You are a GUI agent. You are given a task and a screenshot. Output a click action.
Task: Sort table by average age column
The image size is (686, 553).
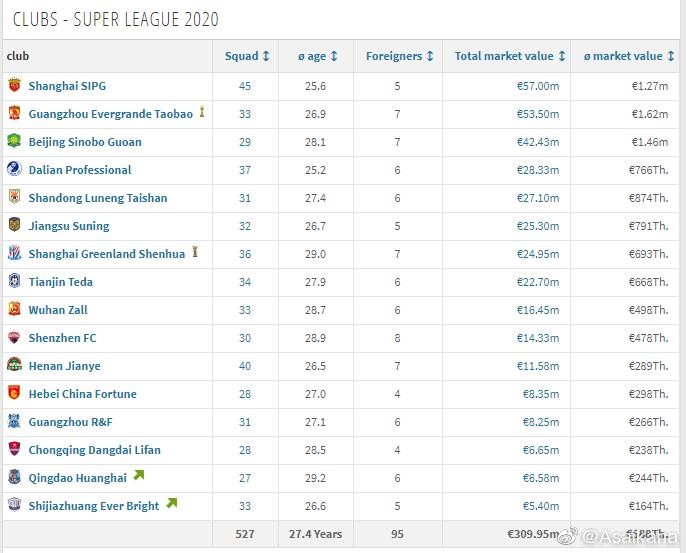click(x=317, y=57)
